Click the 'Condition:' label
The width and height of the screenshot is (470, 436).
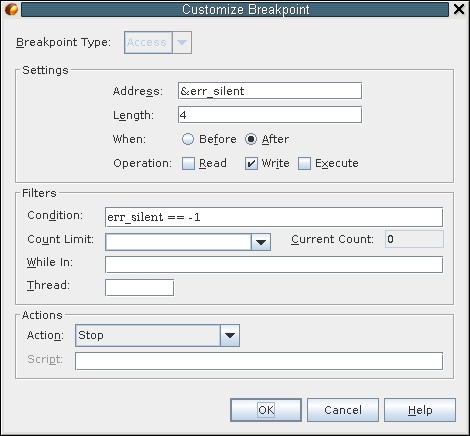(x=55, y=215)
